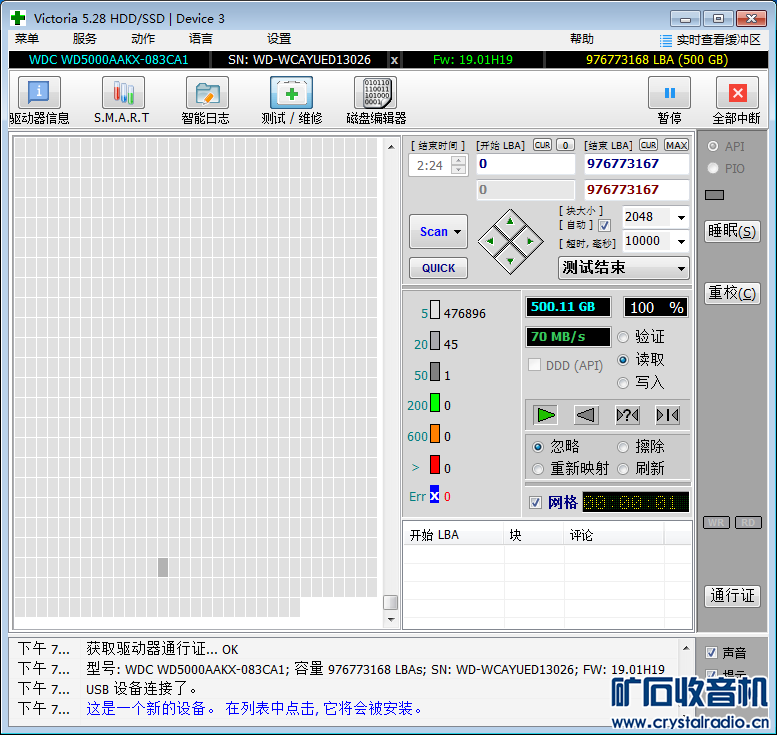Open the S.M.A.R.T toolbar icon

(x=123, y=92)
